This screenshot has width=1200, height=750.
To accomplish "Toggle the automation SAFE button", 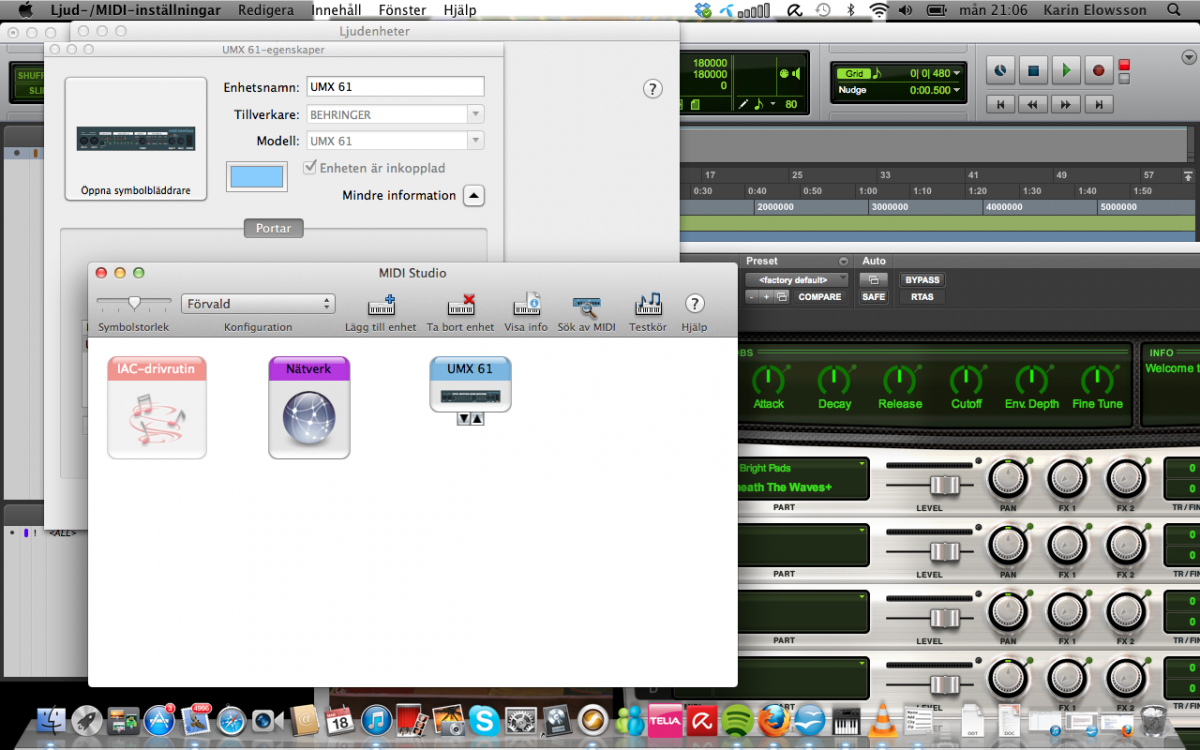I will [x=874, y=297].
